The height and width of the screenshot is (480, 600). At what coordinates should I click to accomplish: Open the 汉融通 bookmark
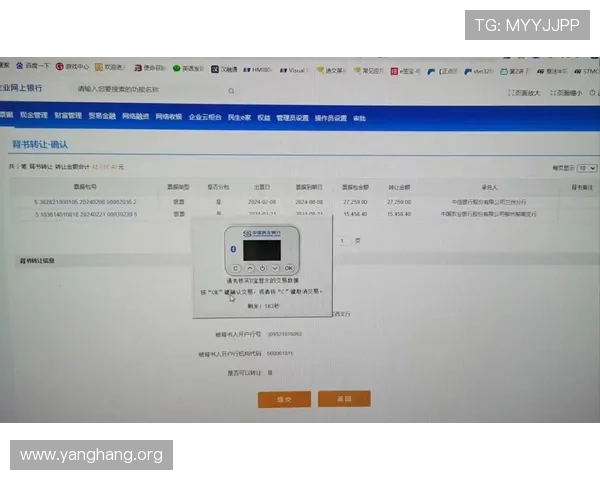pos(224,69)
